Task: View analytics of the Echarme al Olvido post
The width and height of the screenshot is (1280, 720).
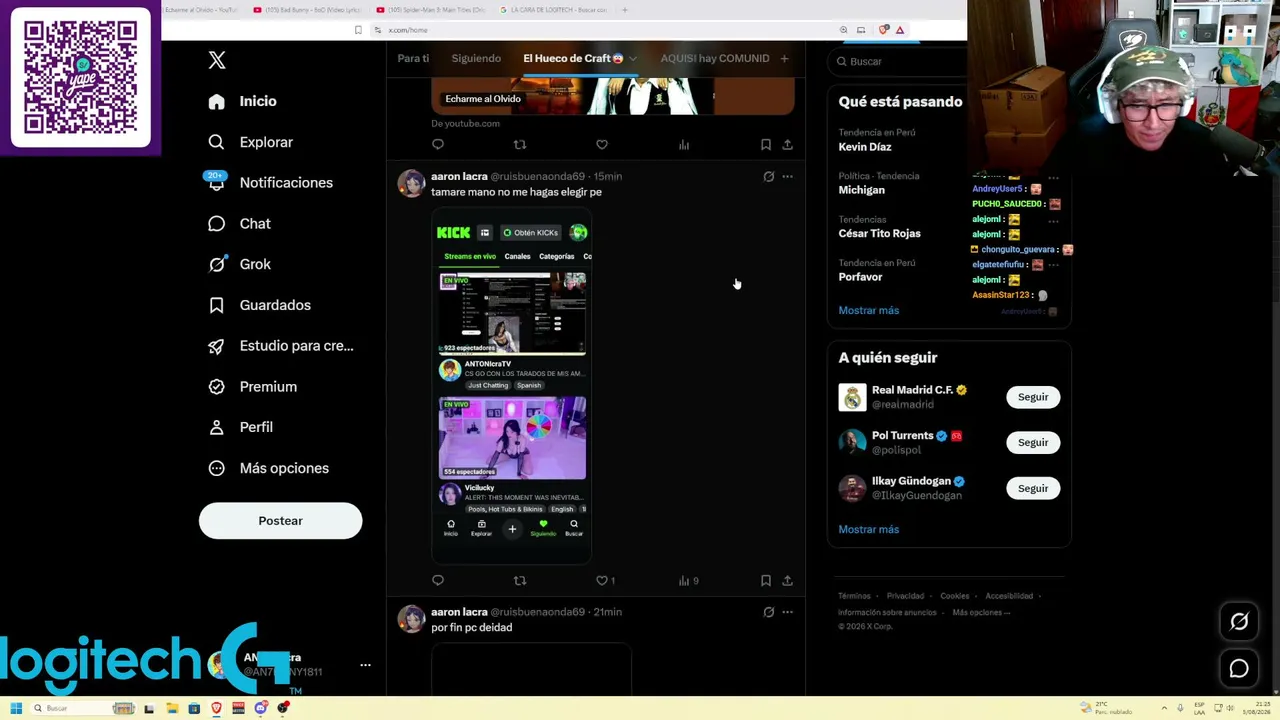Action: click(684, 145)
